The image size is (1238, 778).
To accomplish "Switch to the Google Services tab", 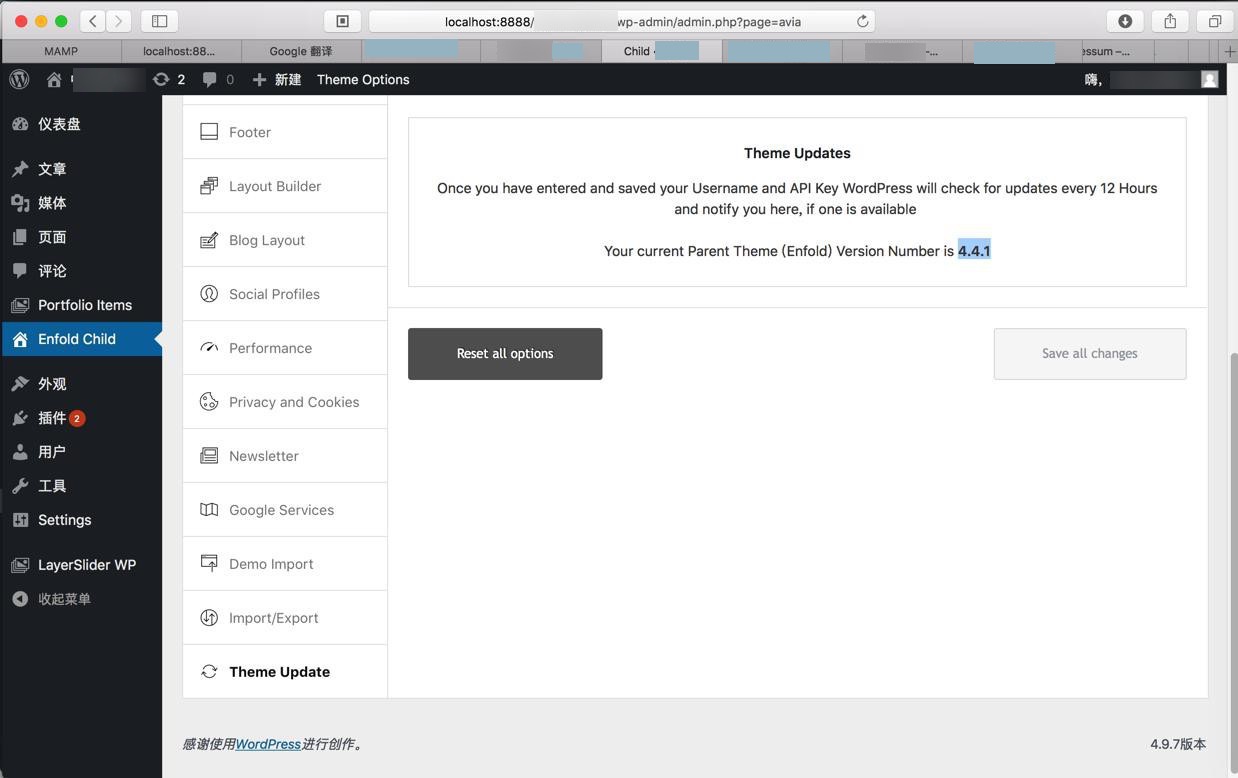I will coord(285,510).
